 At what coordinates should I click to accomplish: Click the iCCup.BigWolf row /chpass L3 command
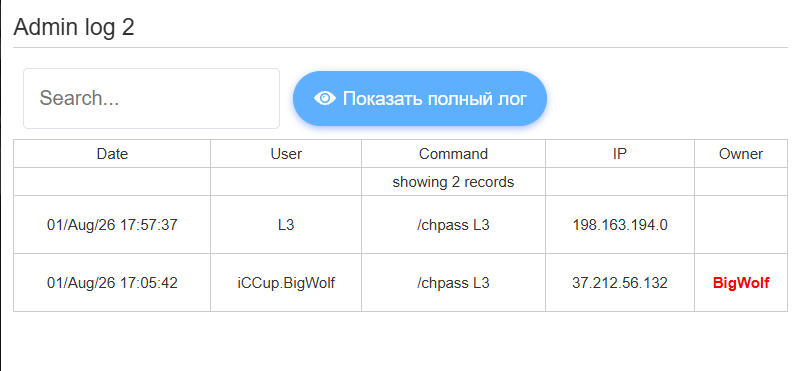(x=453, y=283)
